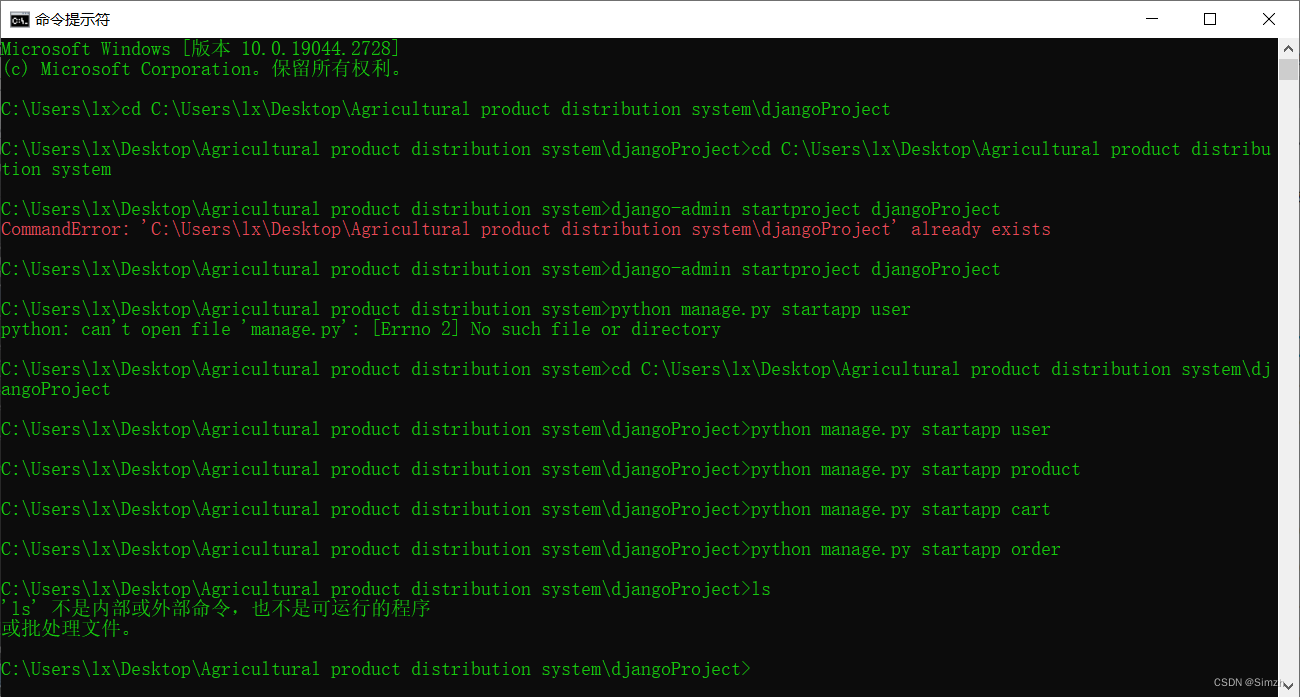Click the 'python manage.py startapp product' command
This screenshot has width=1300, height=697.
tap(915, 469)
